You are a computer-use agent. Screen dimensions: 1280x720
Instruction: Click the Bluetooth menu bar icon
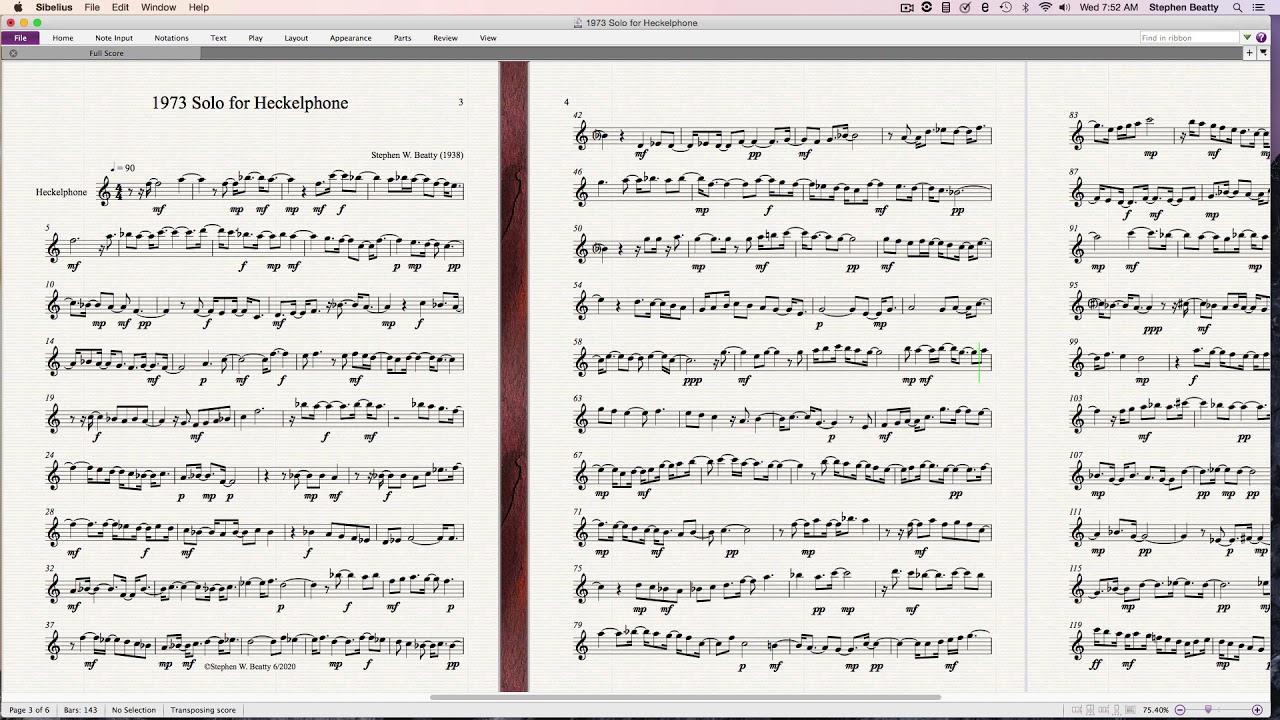[1025, 7]
